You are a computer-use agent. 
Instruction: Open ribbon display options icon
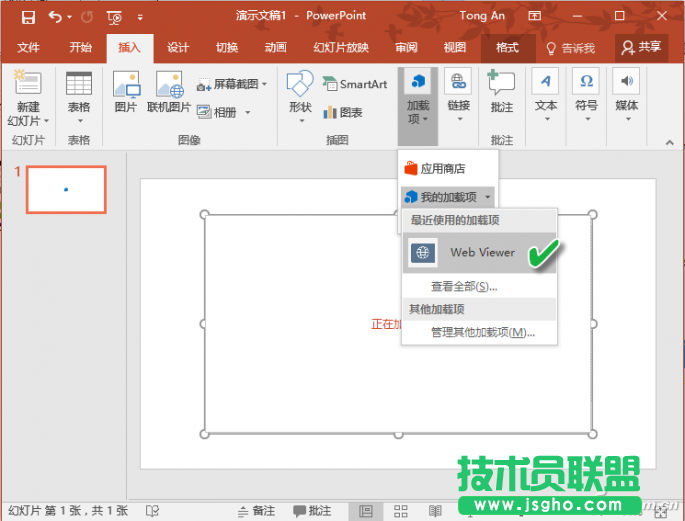click(535, 16)
